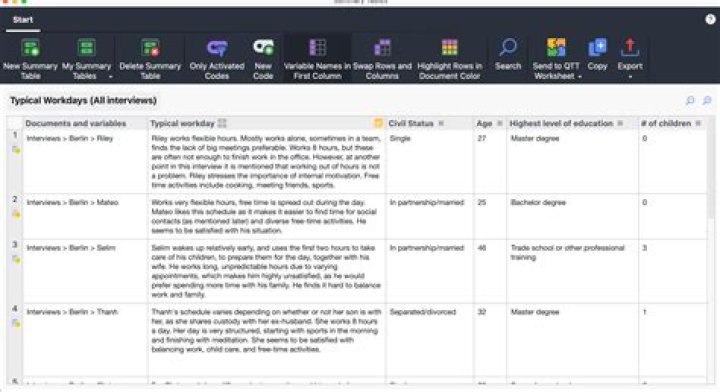The height and width of the screenshot is (392, 720).
Task: Click the Civil Status column menu icon
Action: (441, 123)
